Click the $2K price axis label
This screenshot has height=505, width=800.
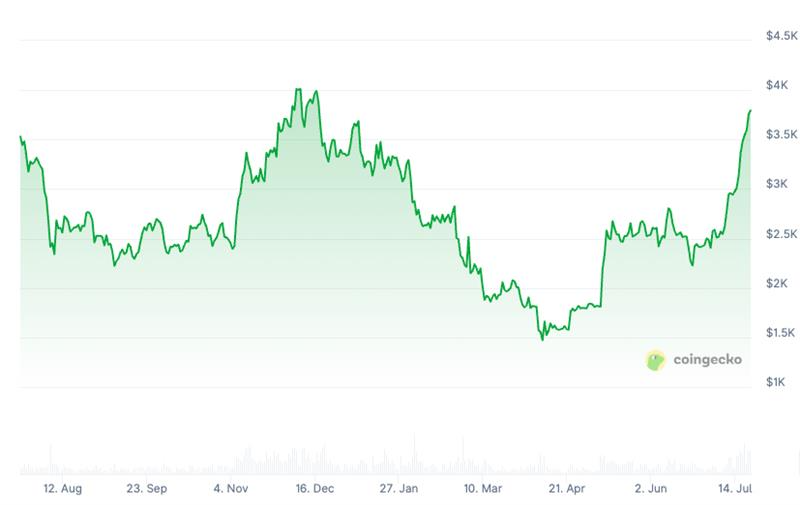click(777, 283)
